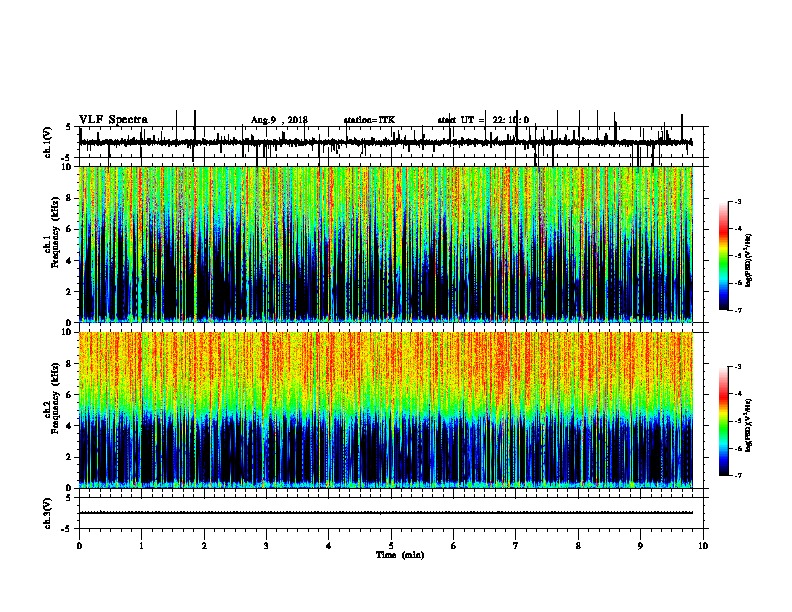Click the "-3" label on ch.2 colorbar

coord(737,367)
